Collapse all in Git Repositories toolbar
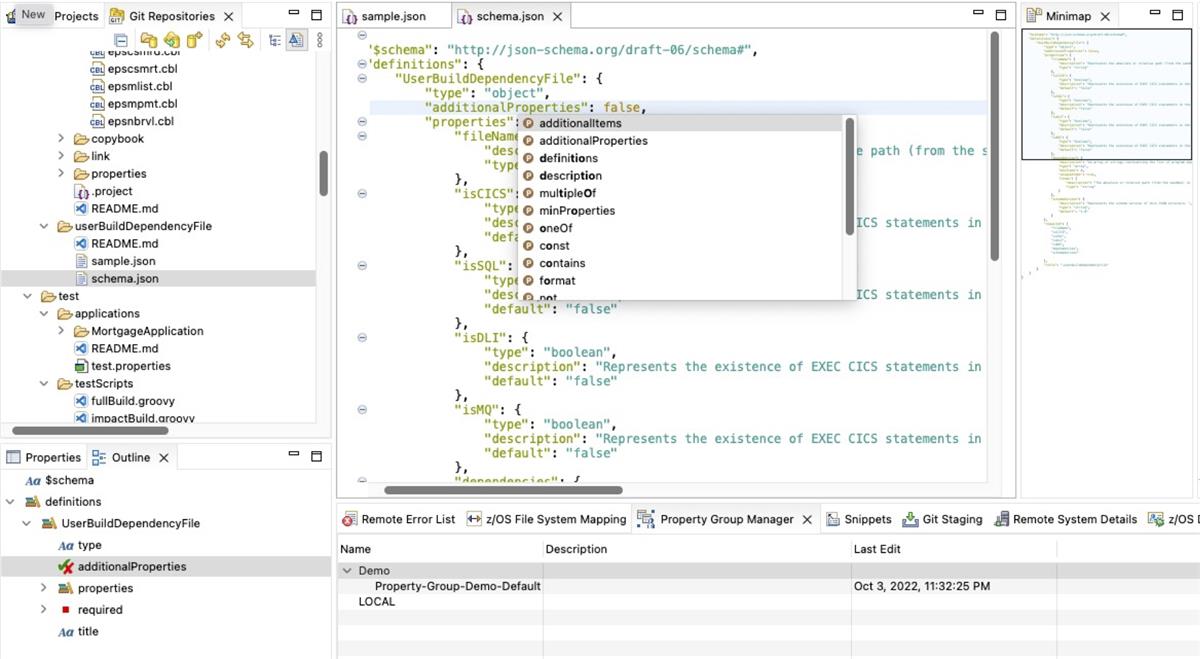This screenshot has width=1200, height=659. click(x=121, y=40)
